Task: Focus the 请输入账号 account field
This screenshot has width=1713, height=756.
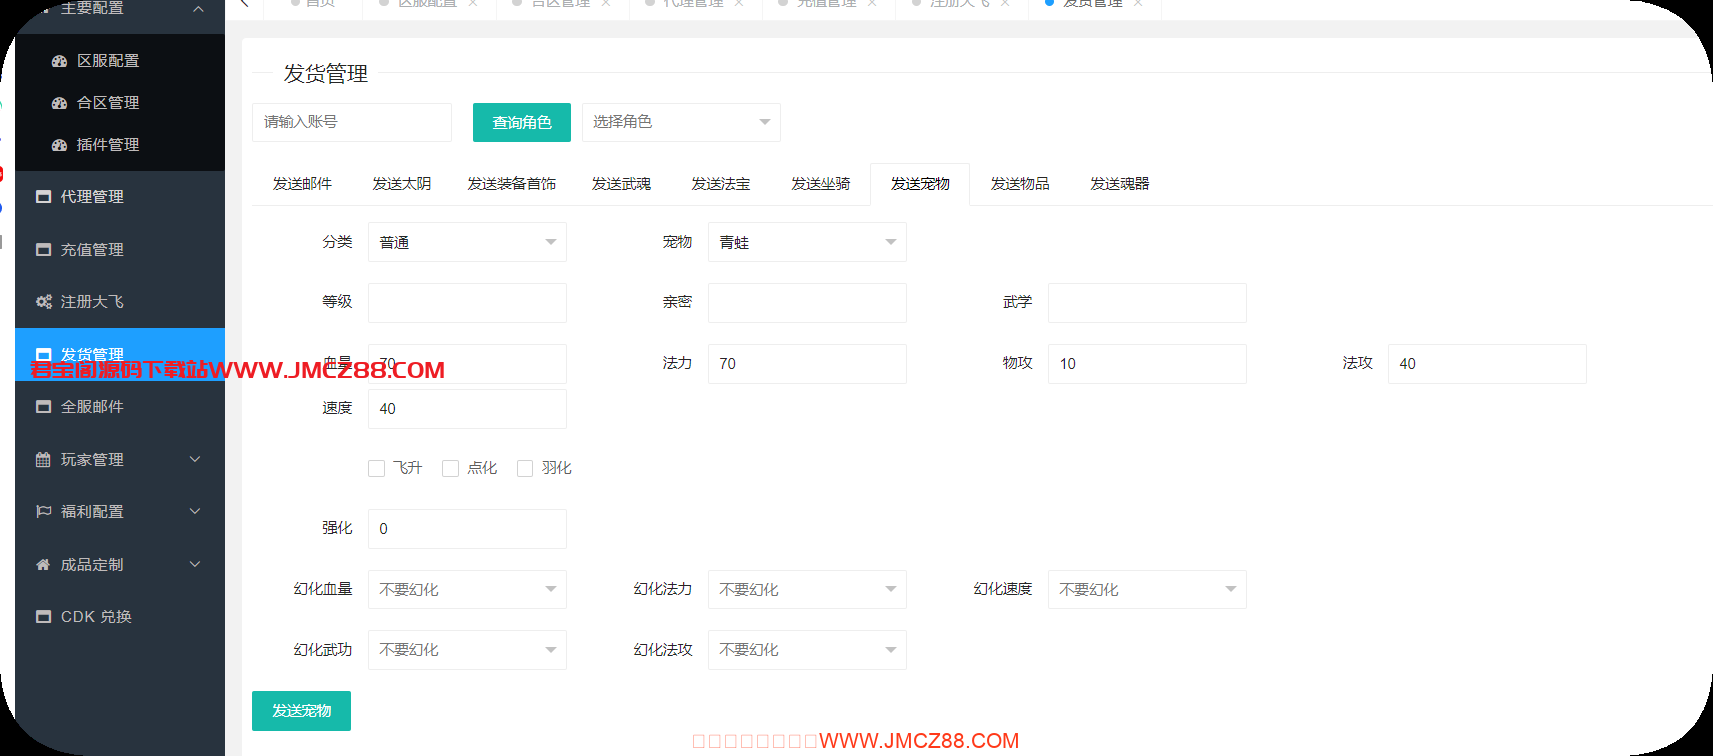Action: coord(352,122)
